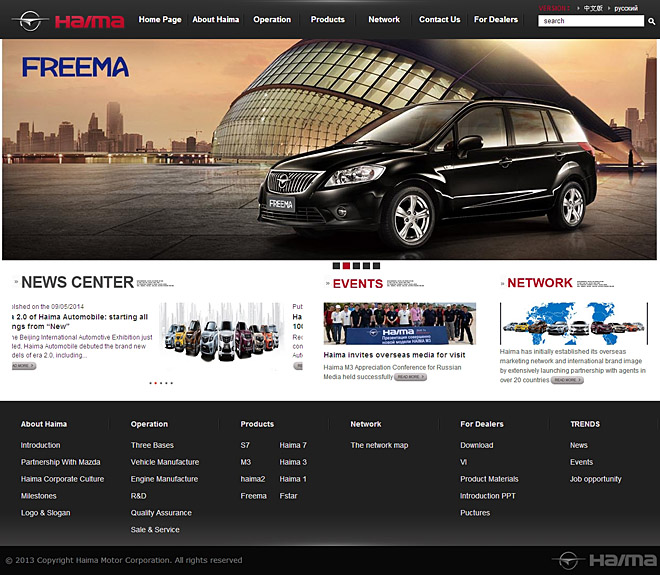Viewport: 660px width, 575px height.
Task: Open the Products menu in navigation
Action: [327, 19]
